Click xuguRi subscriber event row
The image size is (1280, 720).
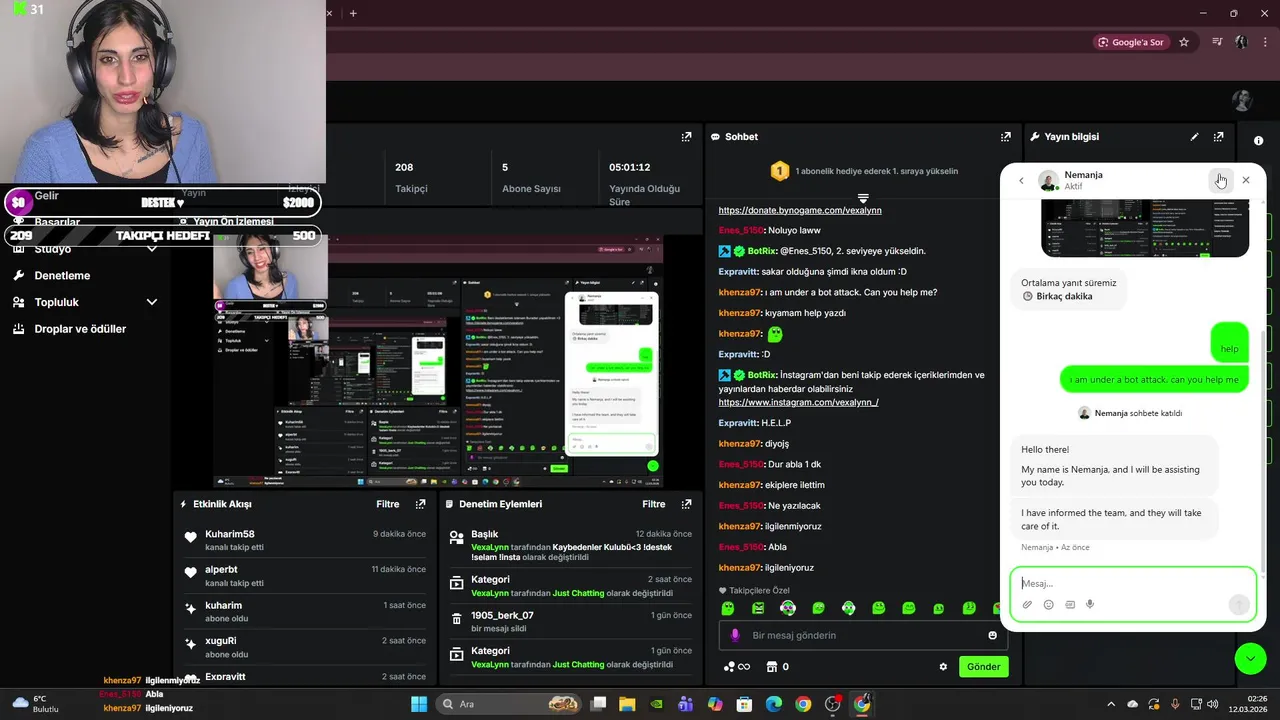304,647
